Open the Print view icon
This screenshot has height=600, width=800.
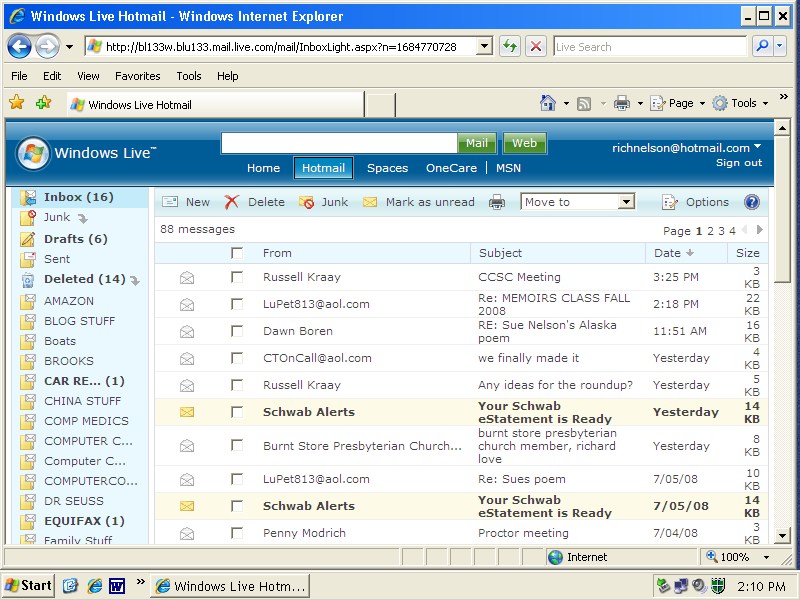click(496, 201)
